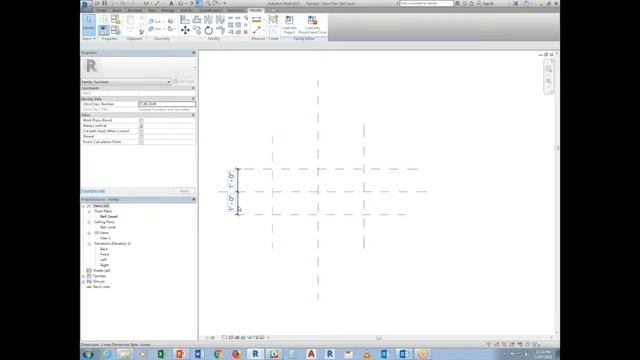Click the OmniClass Number input field
640x360 pixels.
[167, 104]
